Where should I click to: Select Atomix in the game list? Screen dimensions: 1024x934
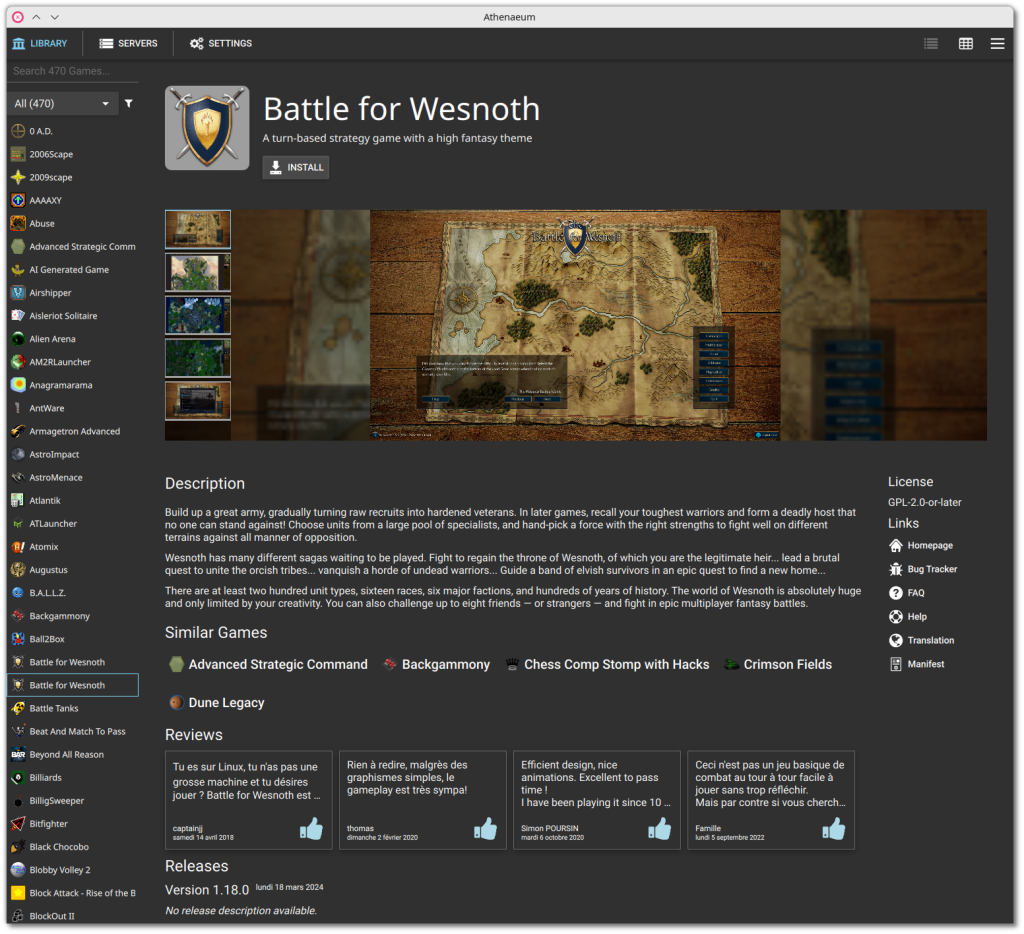click(72, 547)
